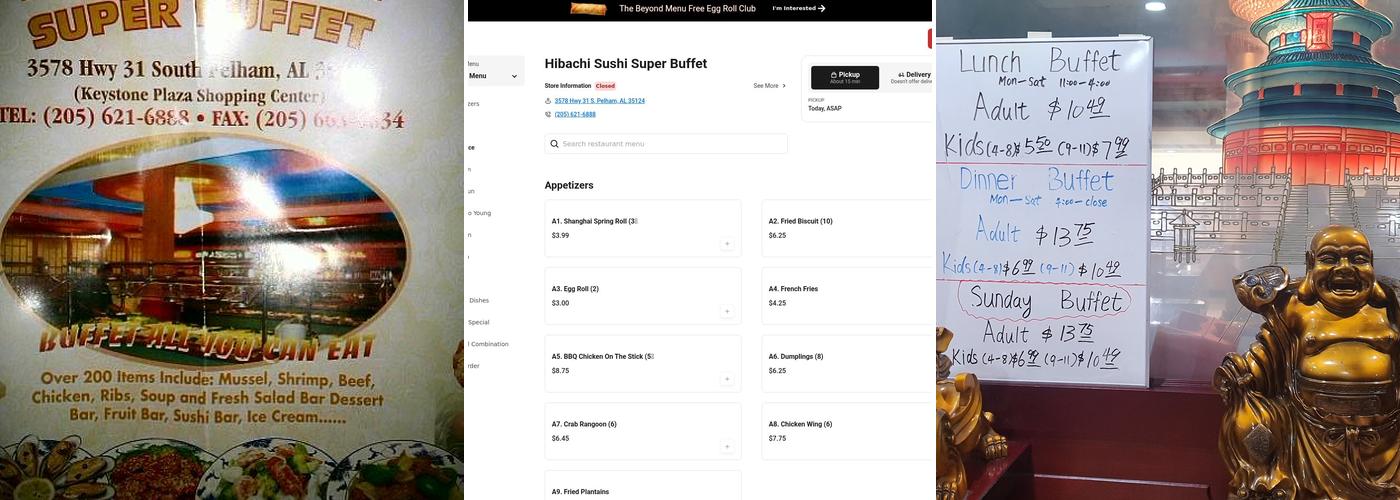1400x500 pixels.
Task: Click the egg roll image in top banner
Action: pos(588,8)
